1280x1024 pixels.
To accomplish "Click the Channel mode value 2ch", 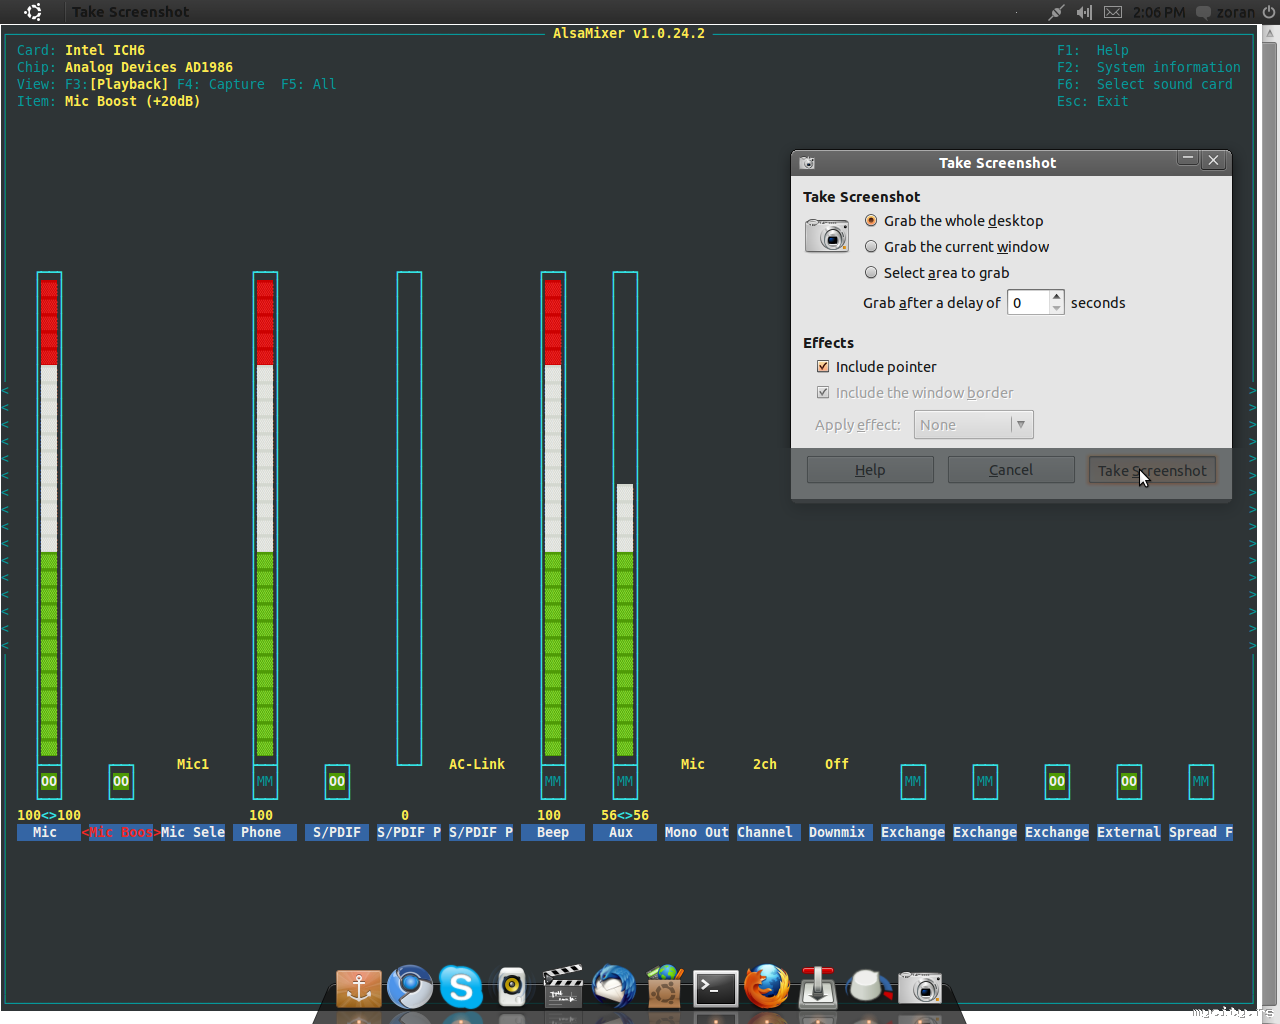I will (x=765, y=764).
